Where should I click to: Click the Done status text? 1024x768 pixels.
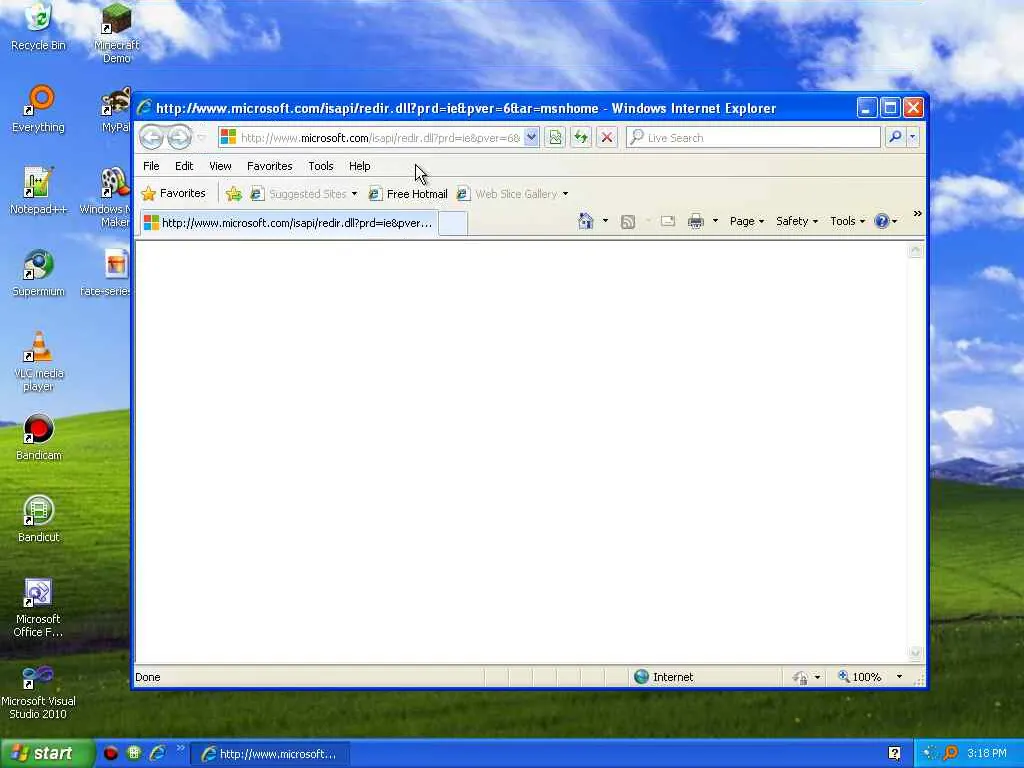(148, 677)
